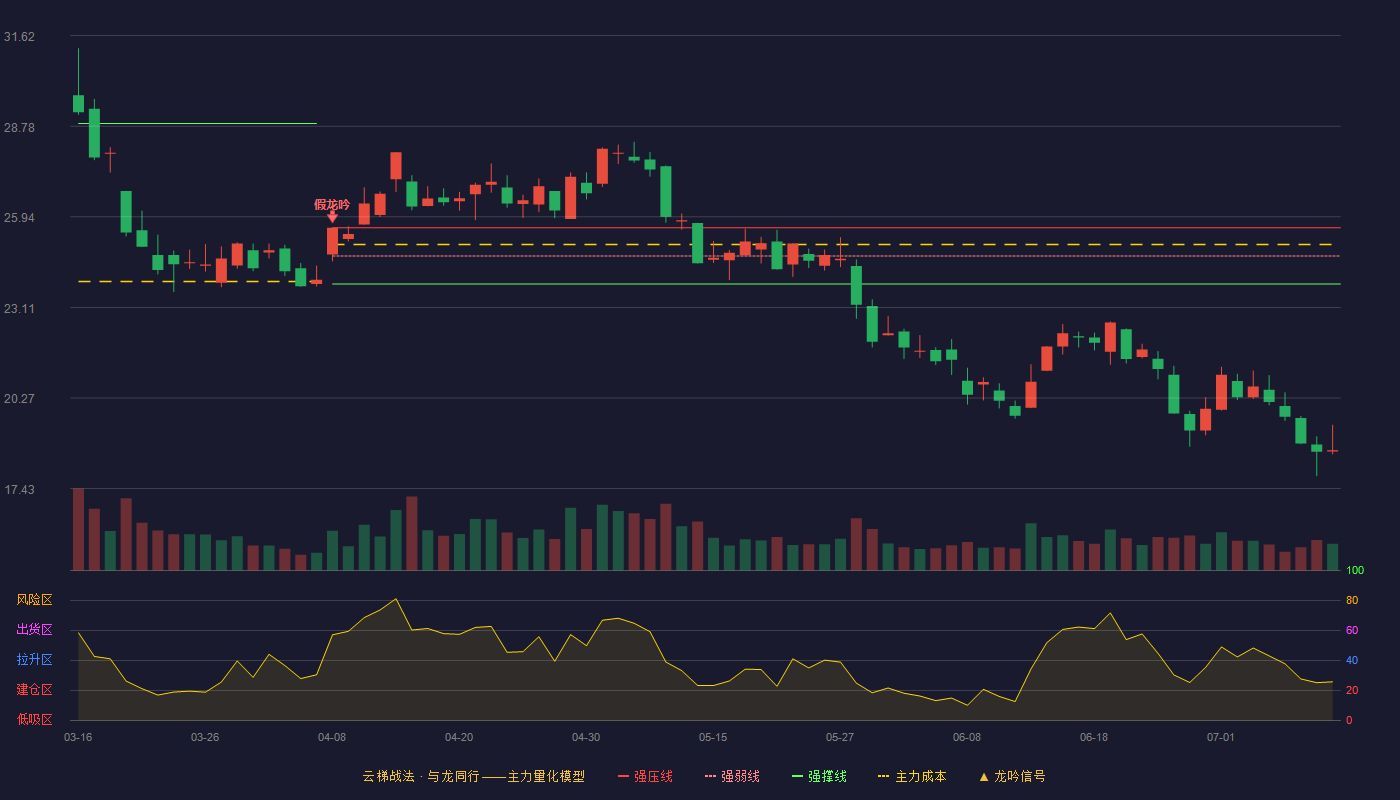Click the first tall red volume bar
The width and height of the screenshot is (1400, 800).
point(78,529)
